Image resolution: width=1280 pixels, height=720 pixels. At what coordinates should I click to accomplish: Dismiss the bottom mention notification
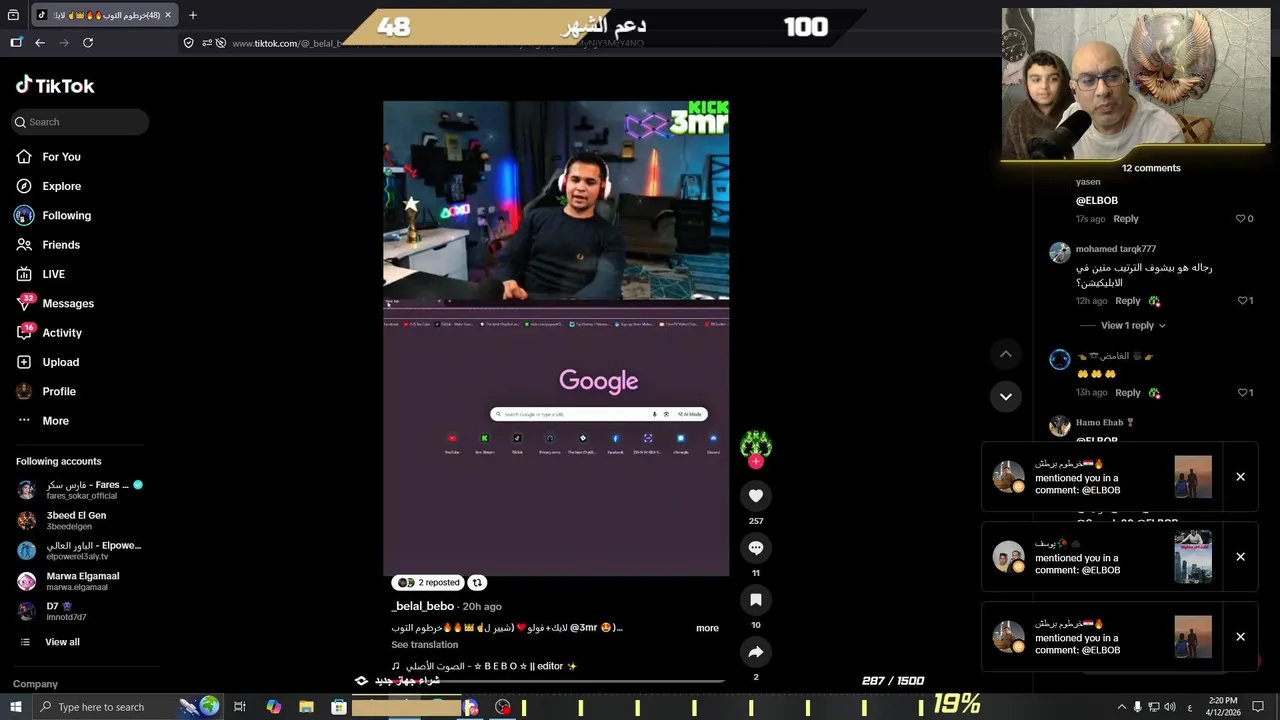[1240, 637]
